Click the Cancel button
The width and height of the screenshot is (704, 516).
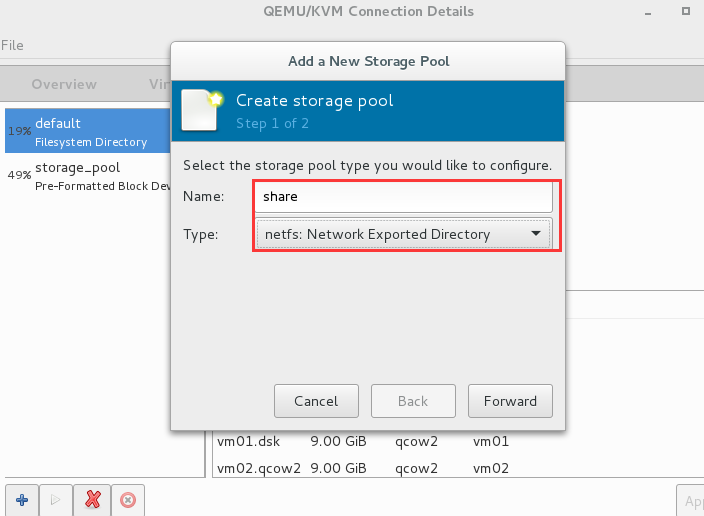(x=316, y=401)
